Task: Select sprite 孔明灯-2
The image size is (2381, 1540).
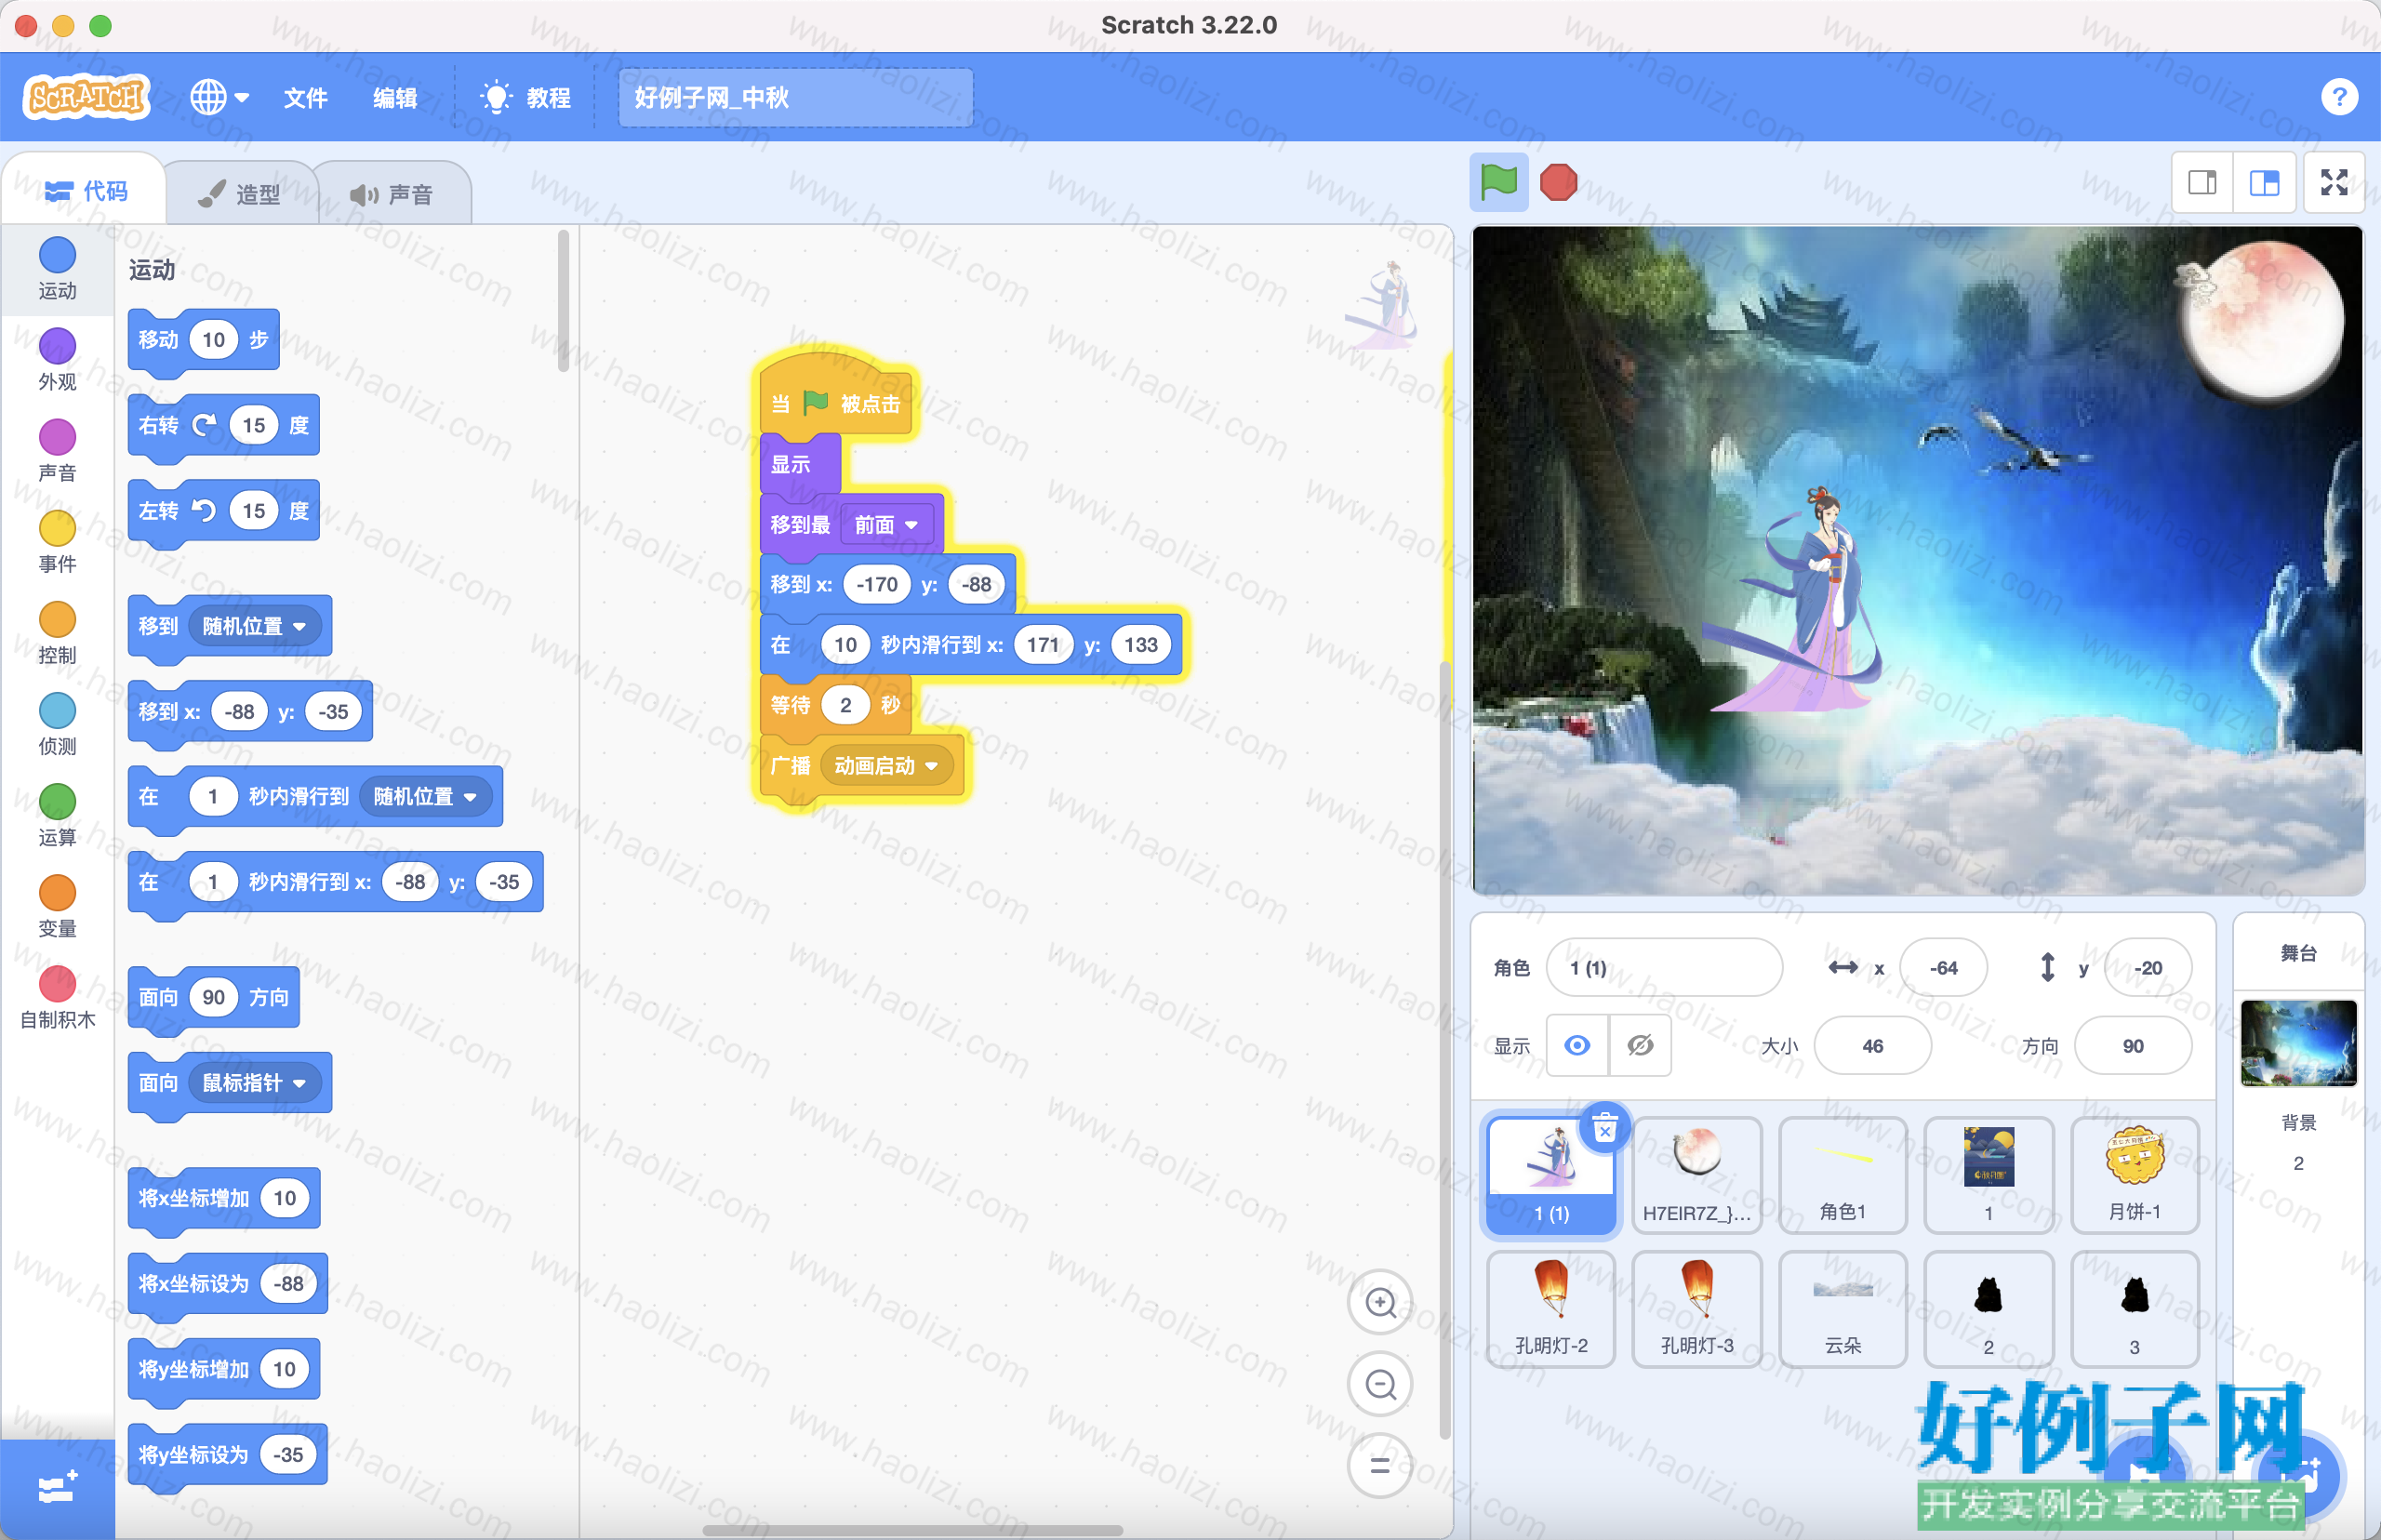Action: 1551,1308
